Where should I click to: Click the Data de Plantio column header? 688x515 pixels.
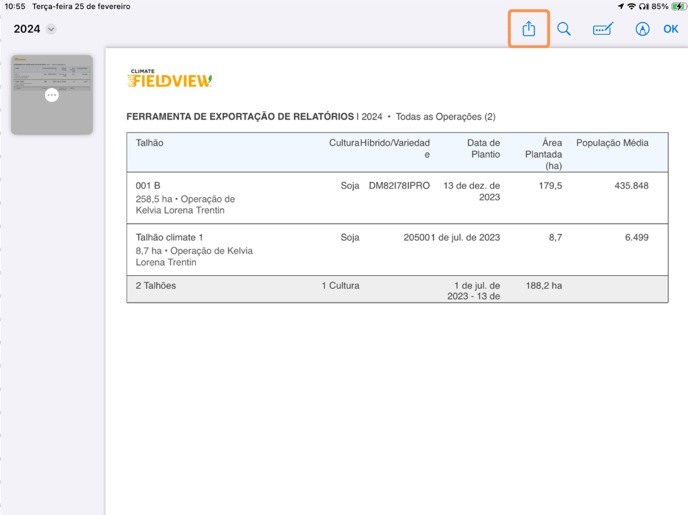tap(483, 148)
